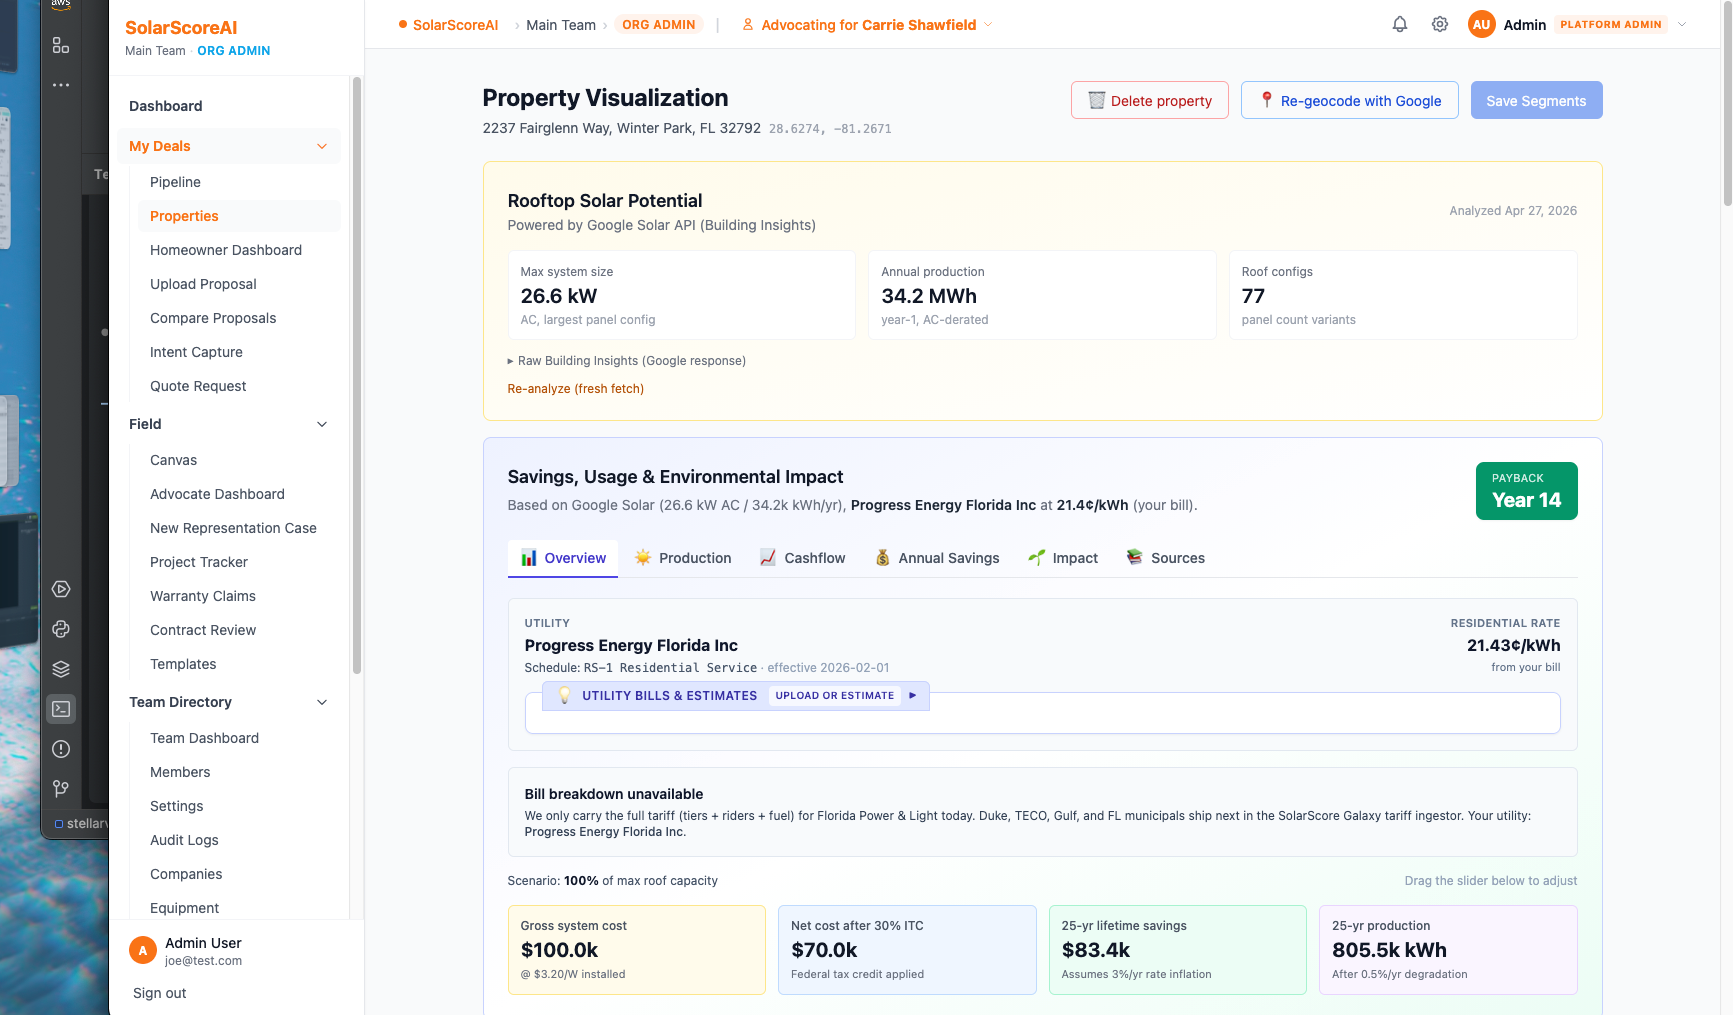Open the notifications bell icon
This screenshot has height=1015, width=1733.
pos(1399,24)
